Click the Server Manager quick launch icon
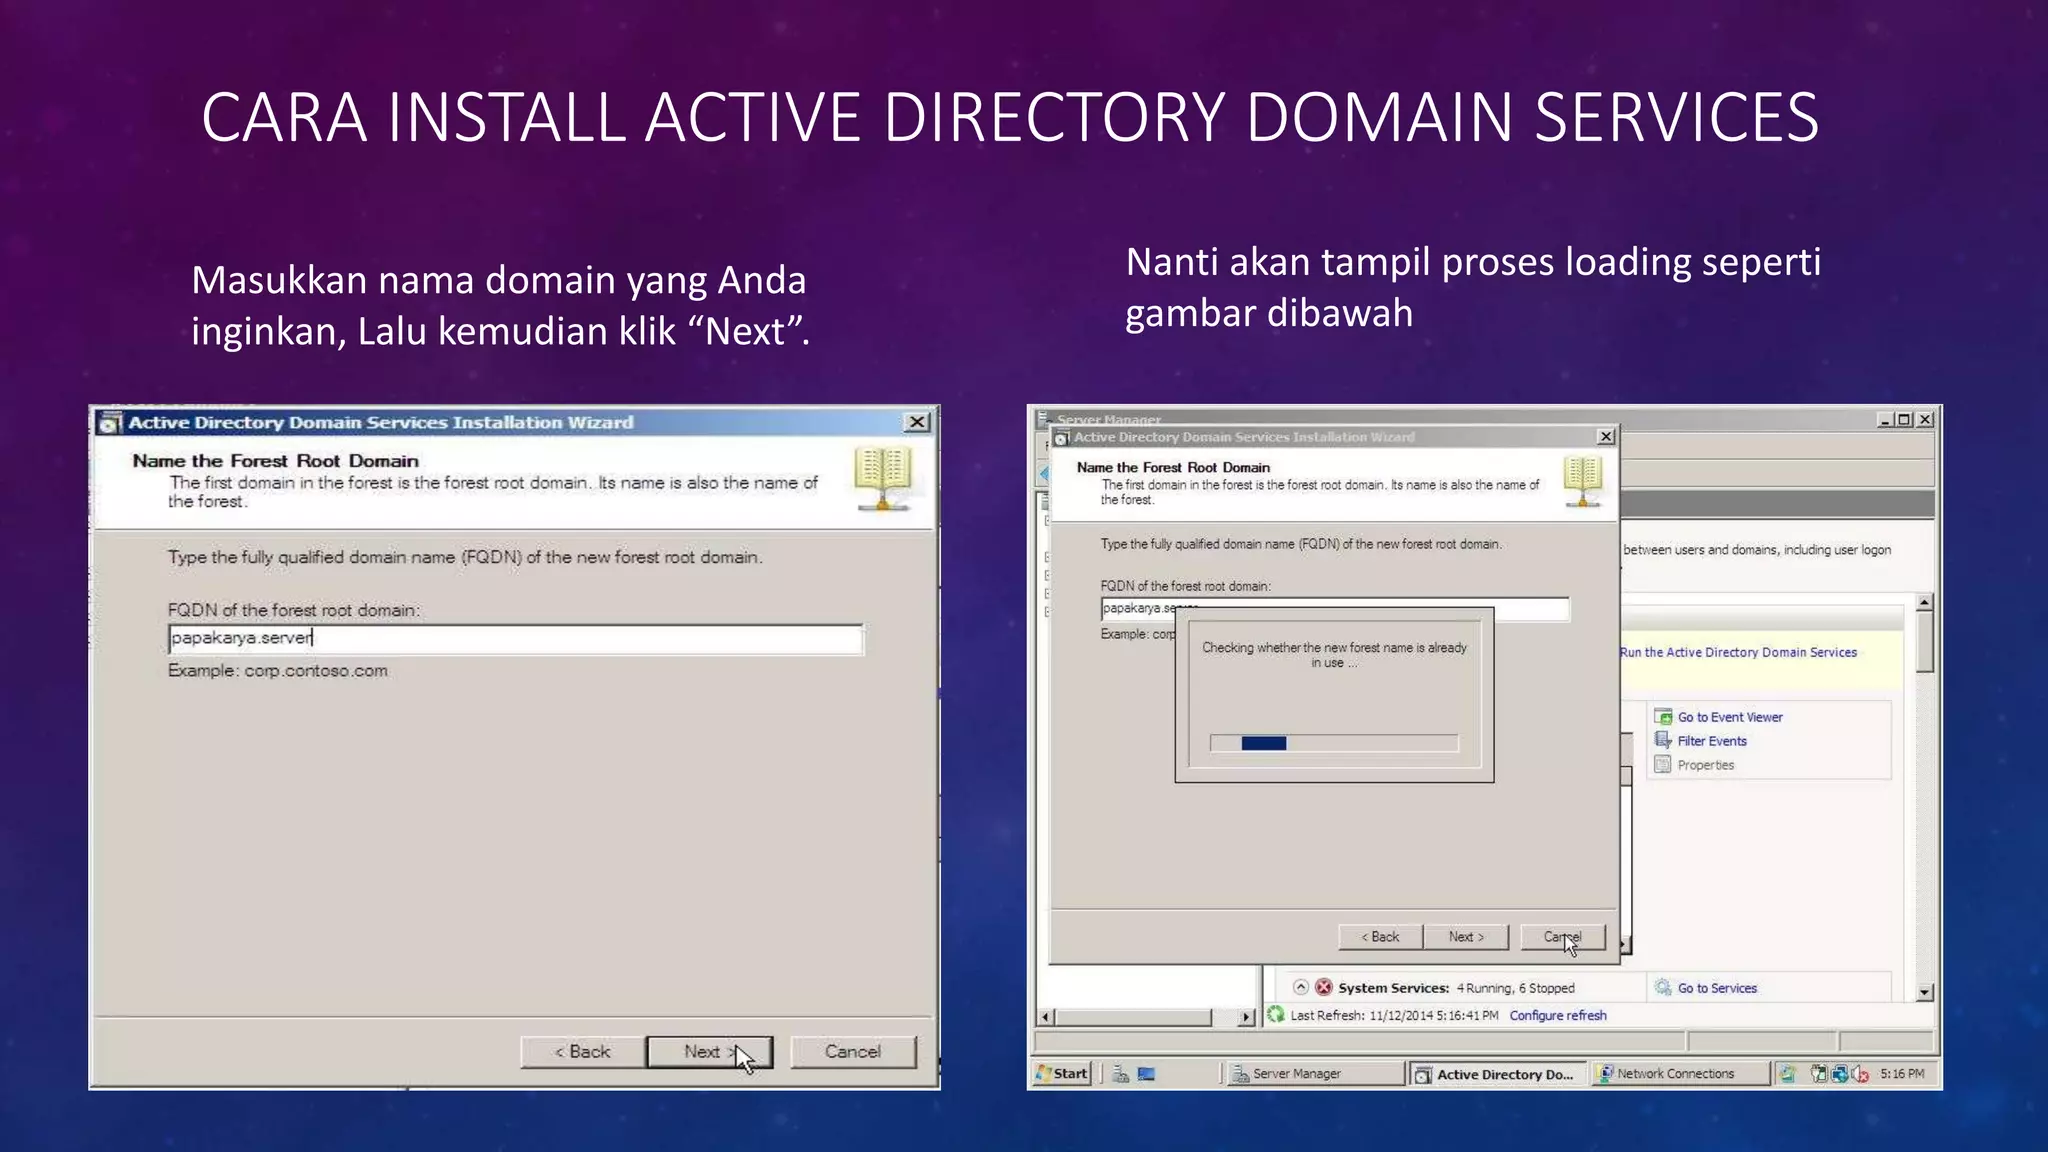 coord(1121,1074)
